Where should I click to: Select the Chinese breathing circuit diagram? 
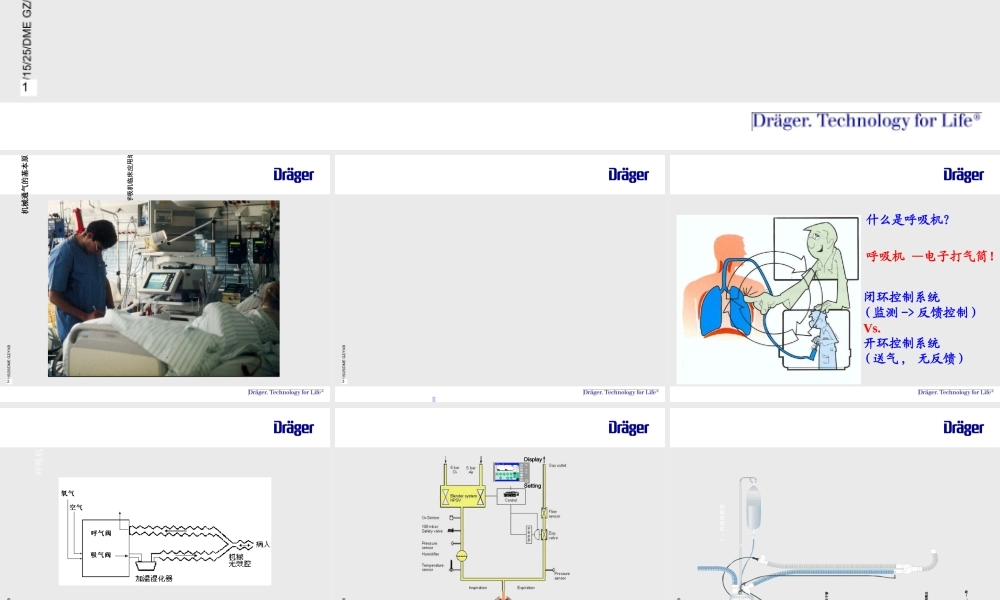click(164, 531)
